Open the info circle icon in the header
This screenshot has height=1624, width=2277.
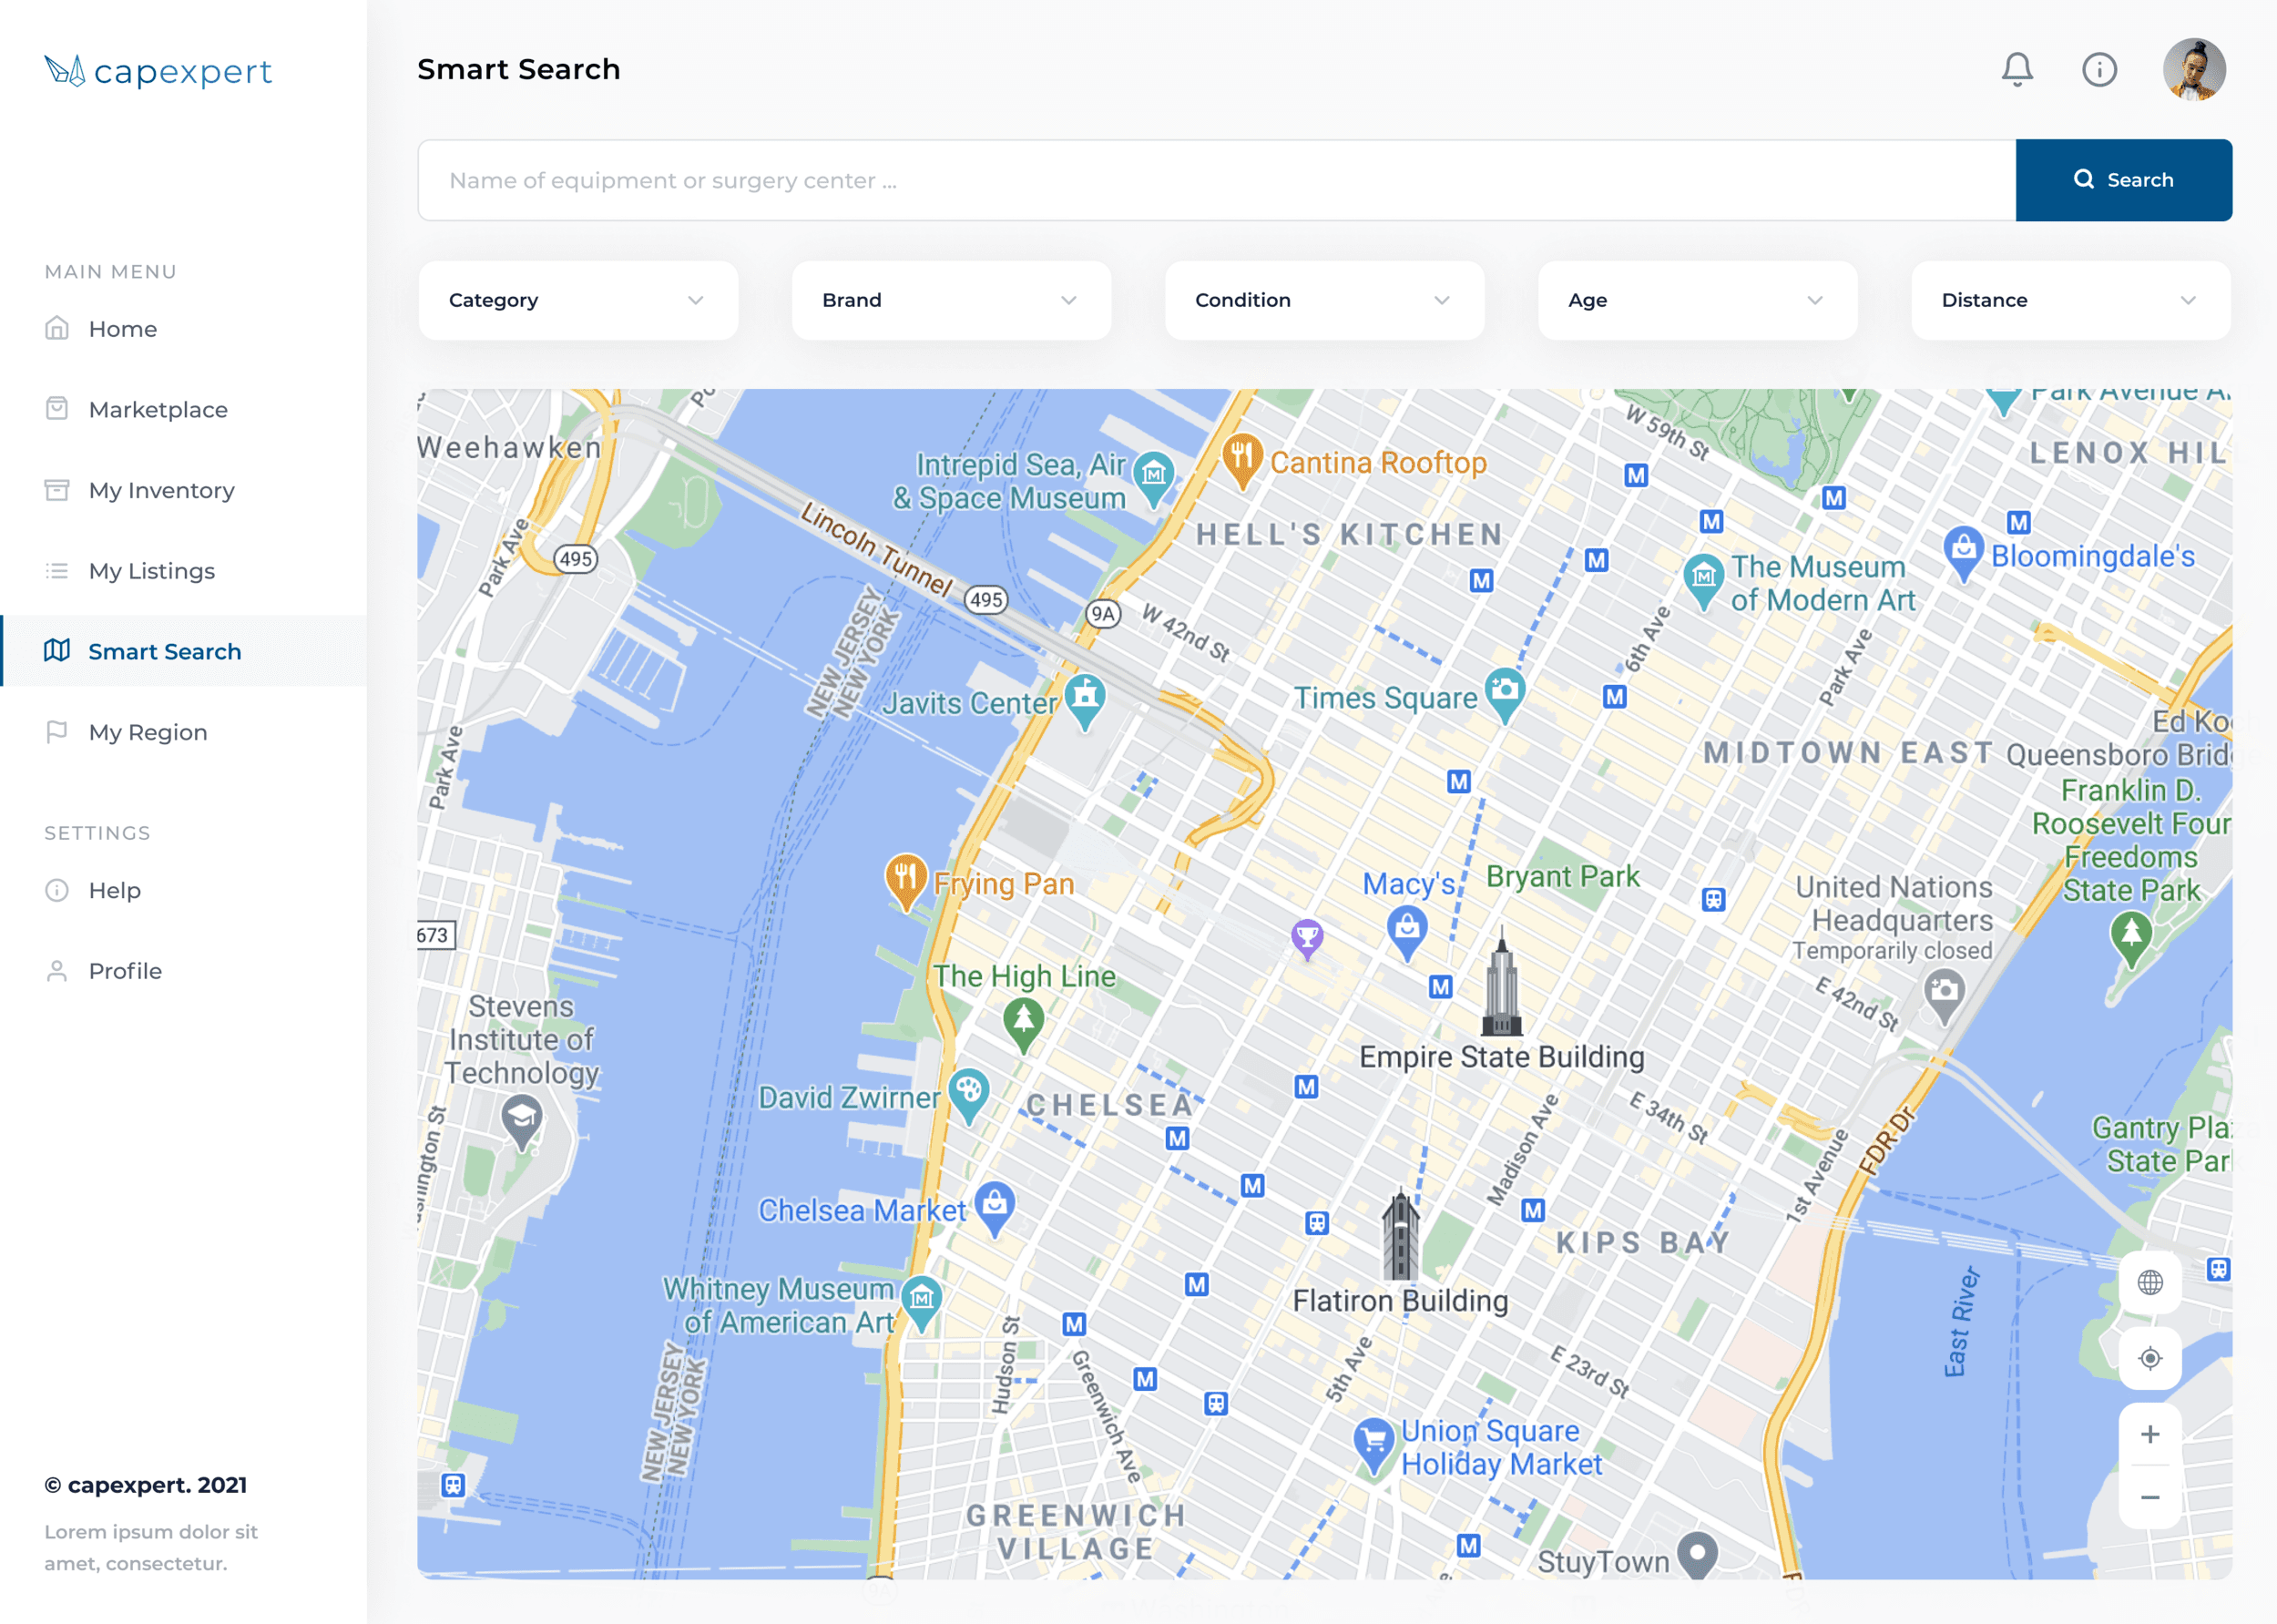2099,69
